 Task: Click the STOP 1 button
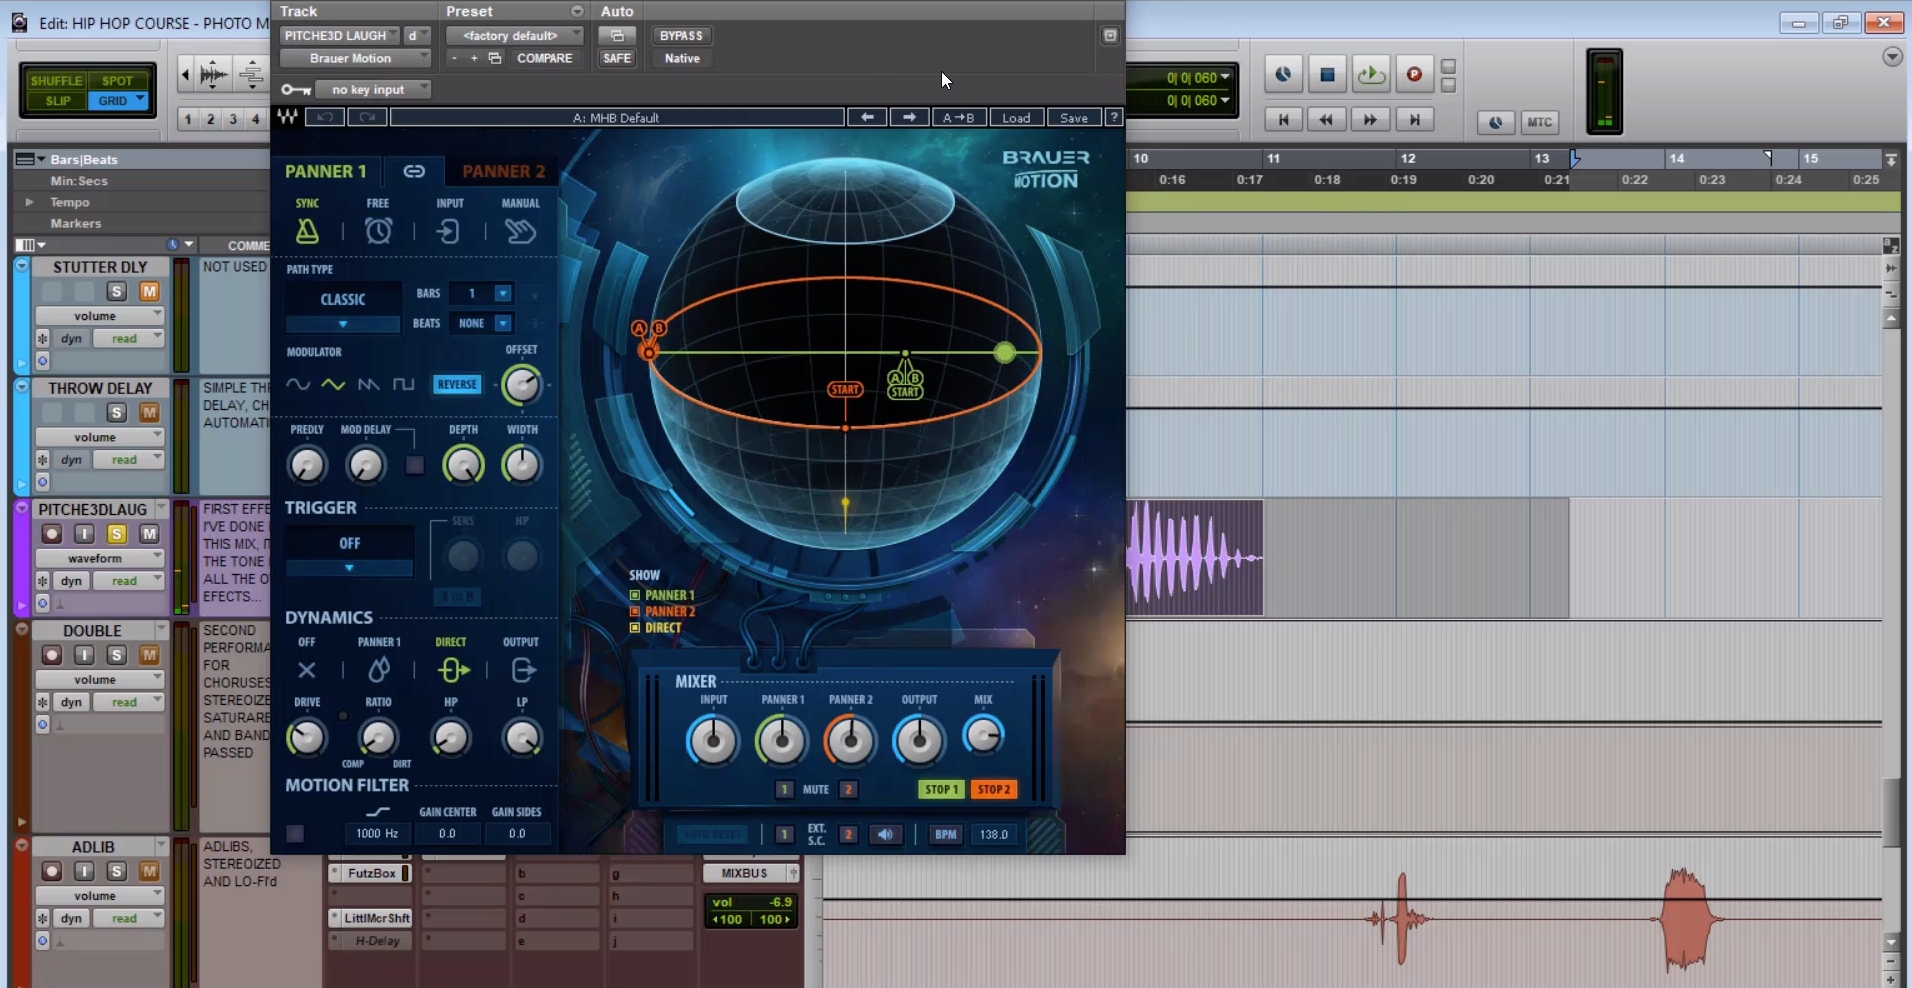coord(941,789)
